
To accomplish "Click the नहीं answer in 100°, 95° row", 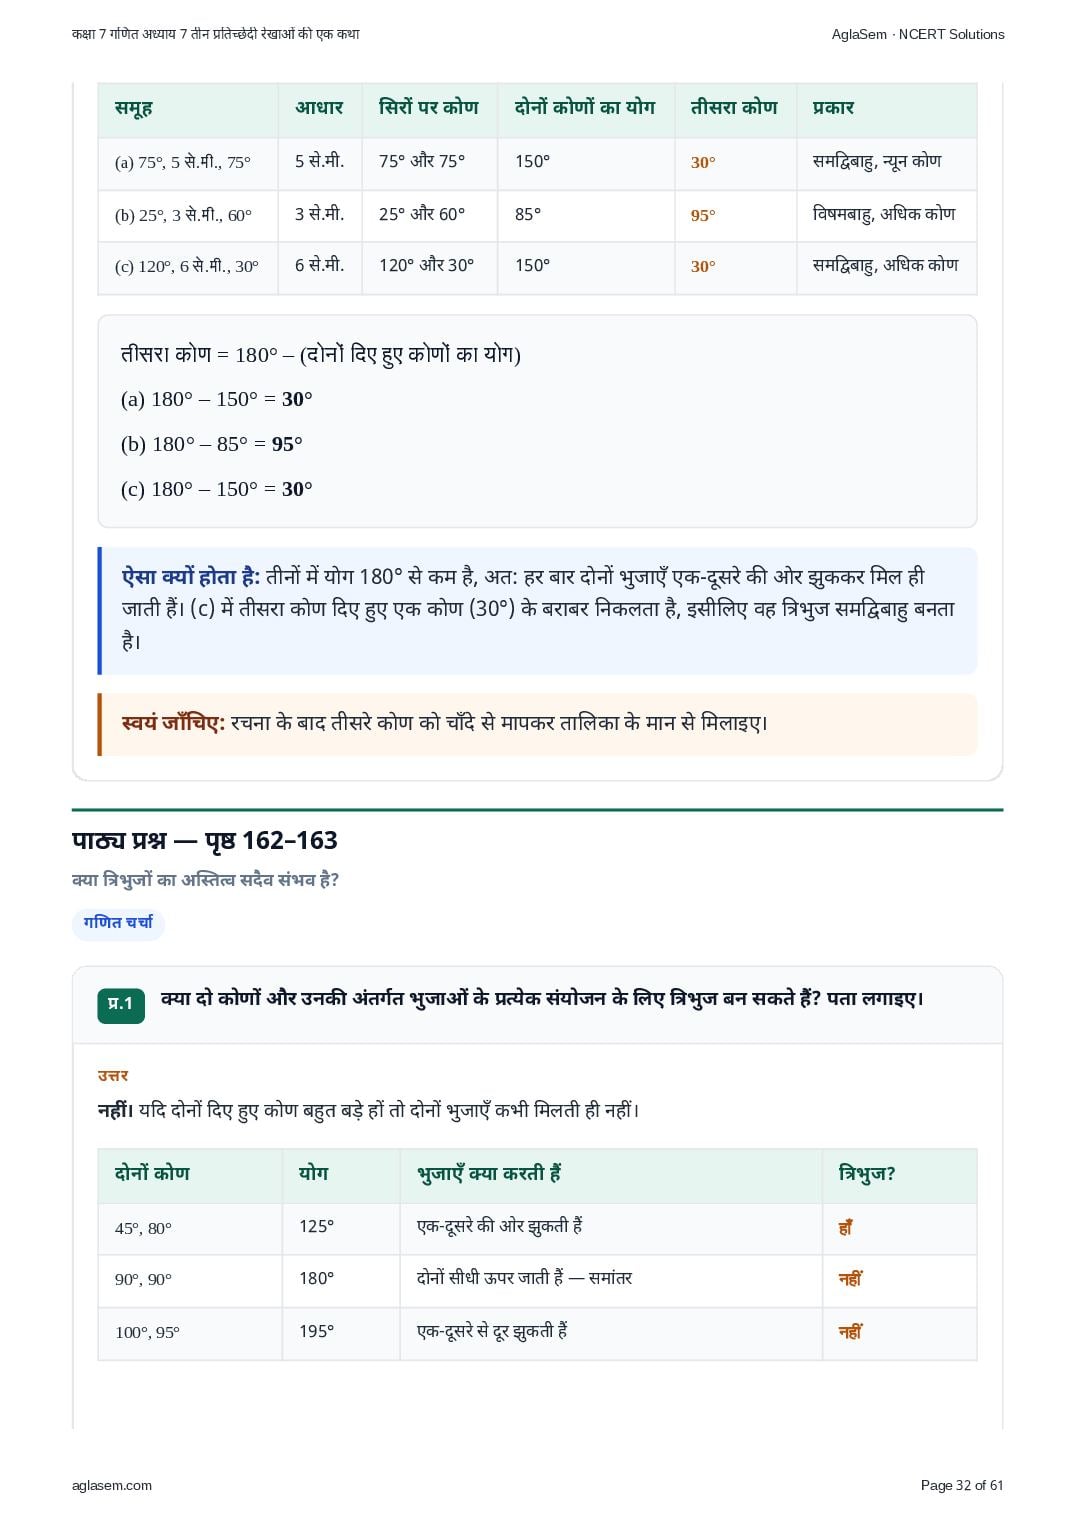I will tap(850, 1332).
